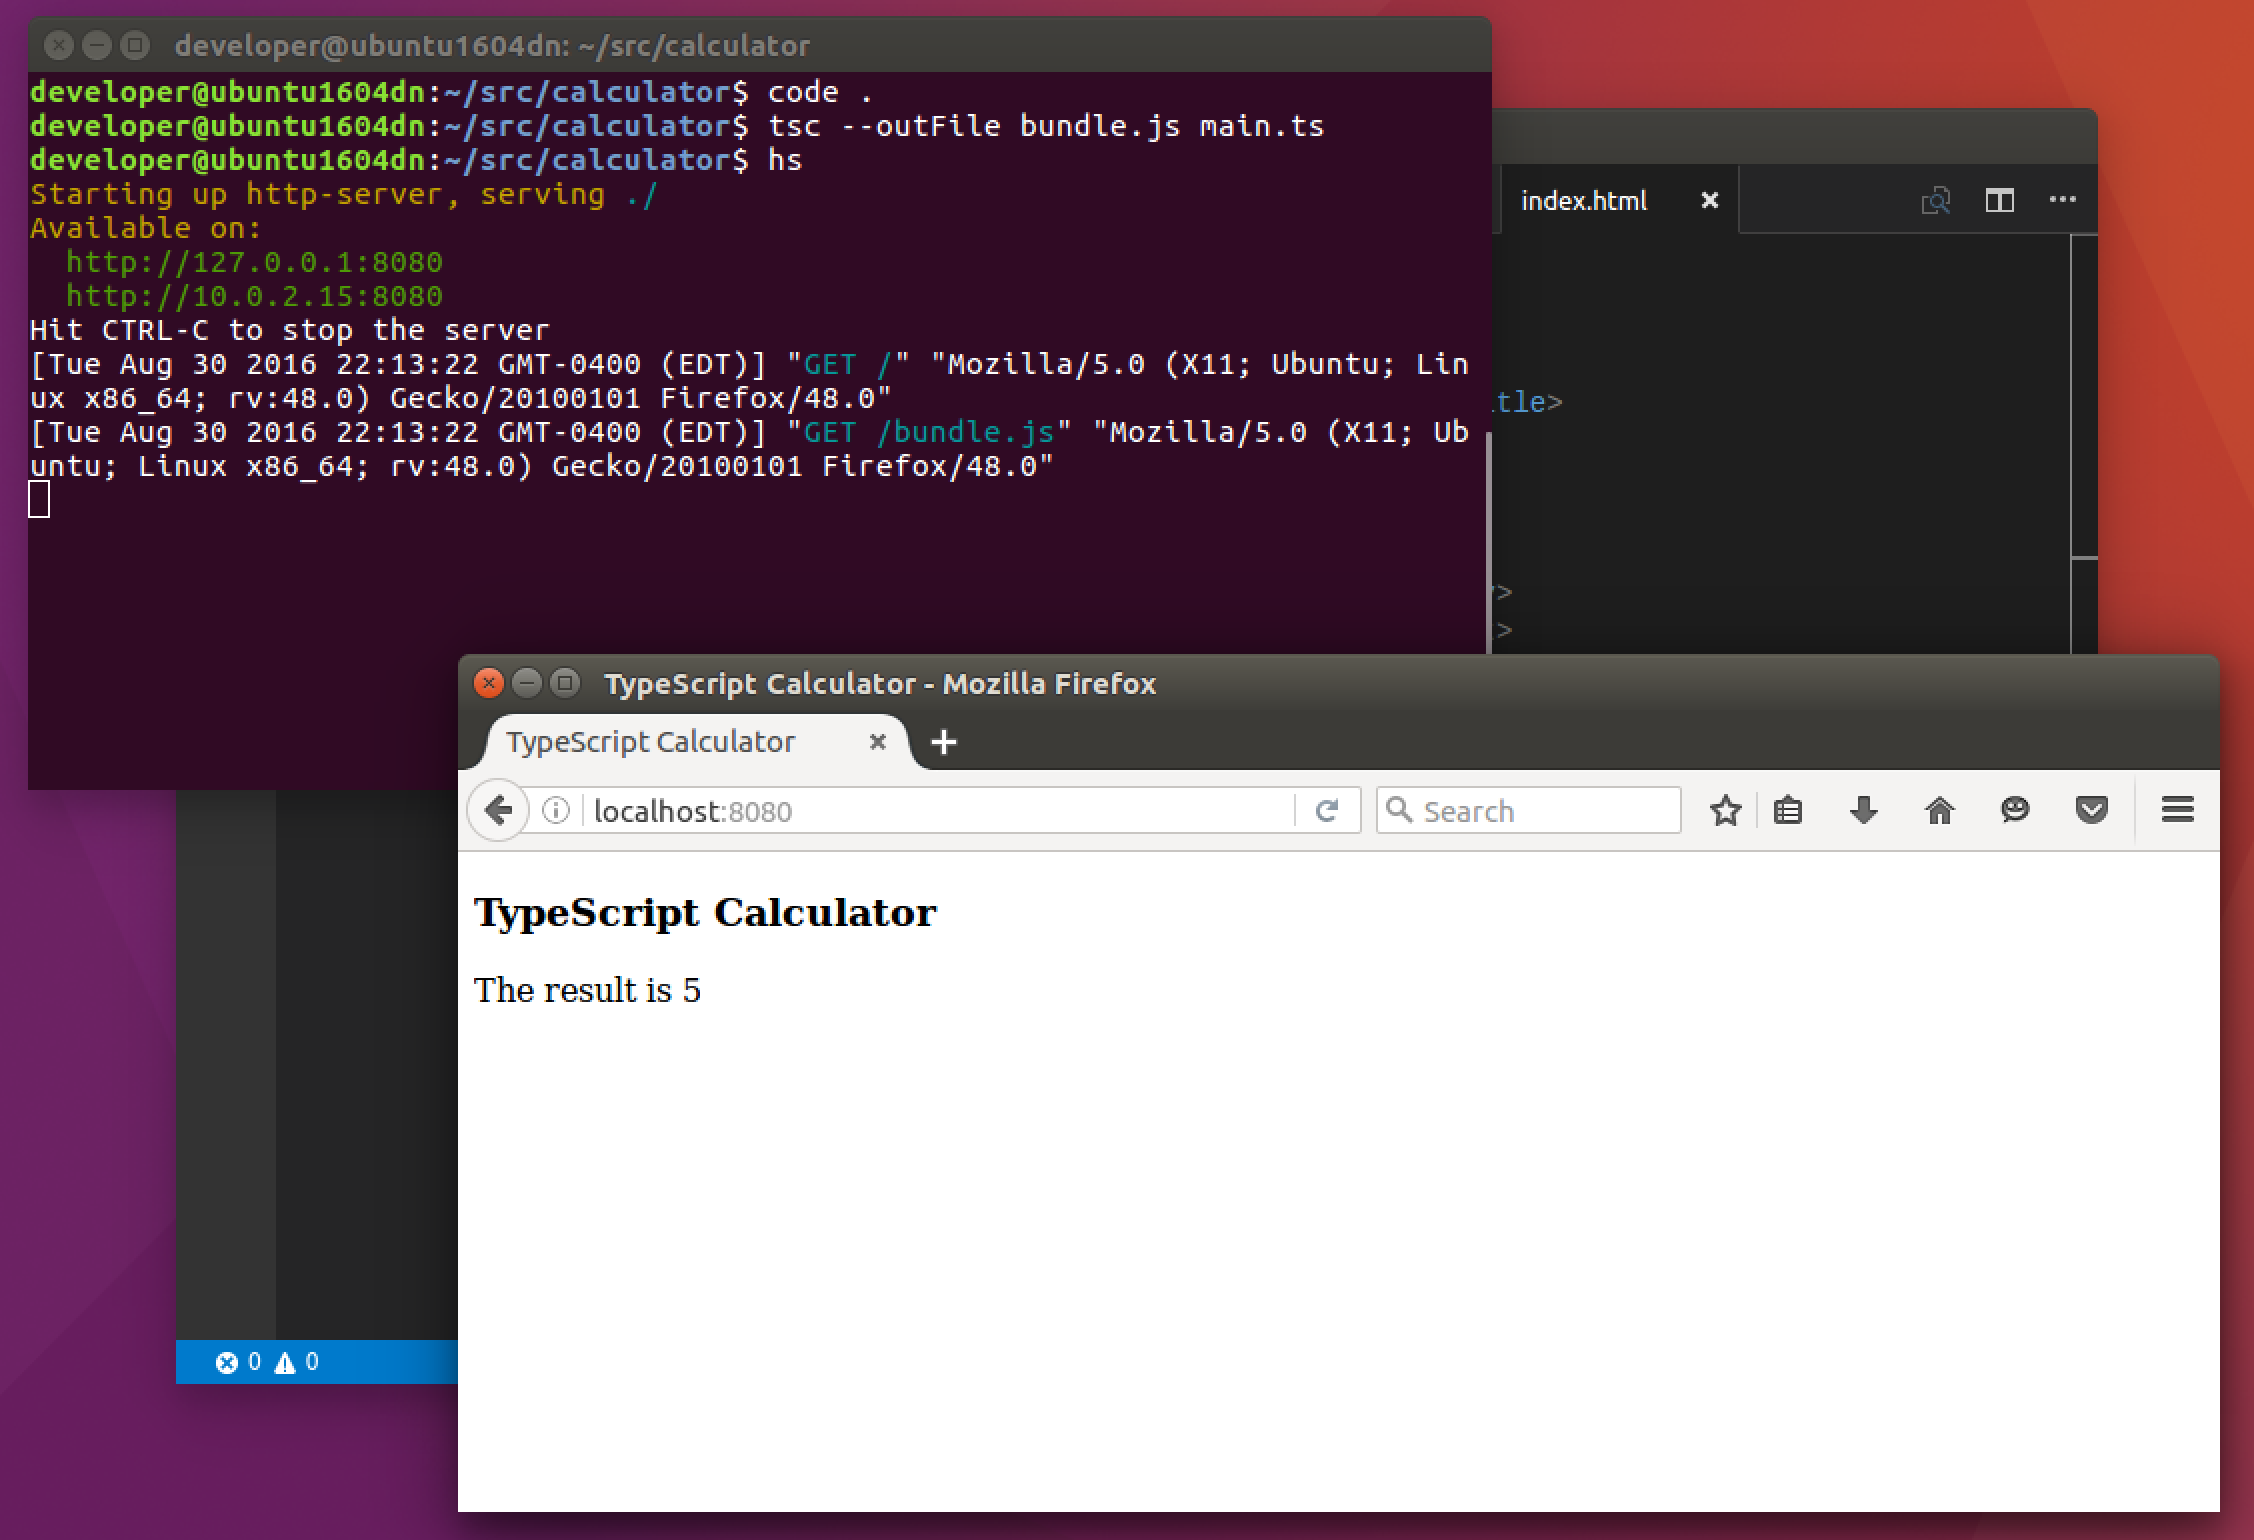Show site information icon next to localhost

(x=556, y=810)
